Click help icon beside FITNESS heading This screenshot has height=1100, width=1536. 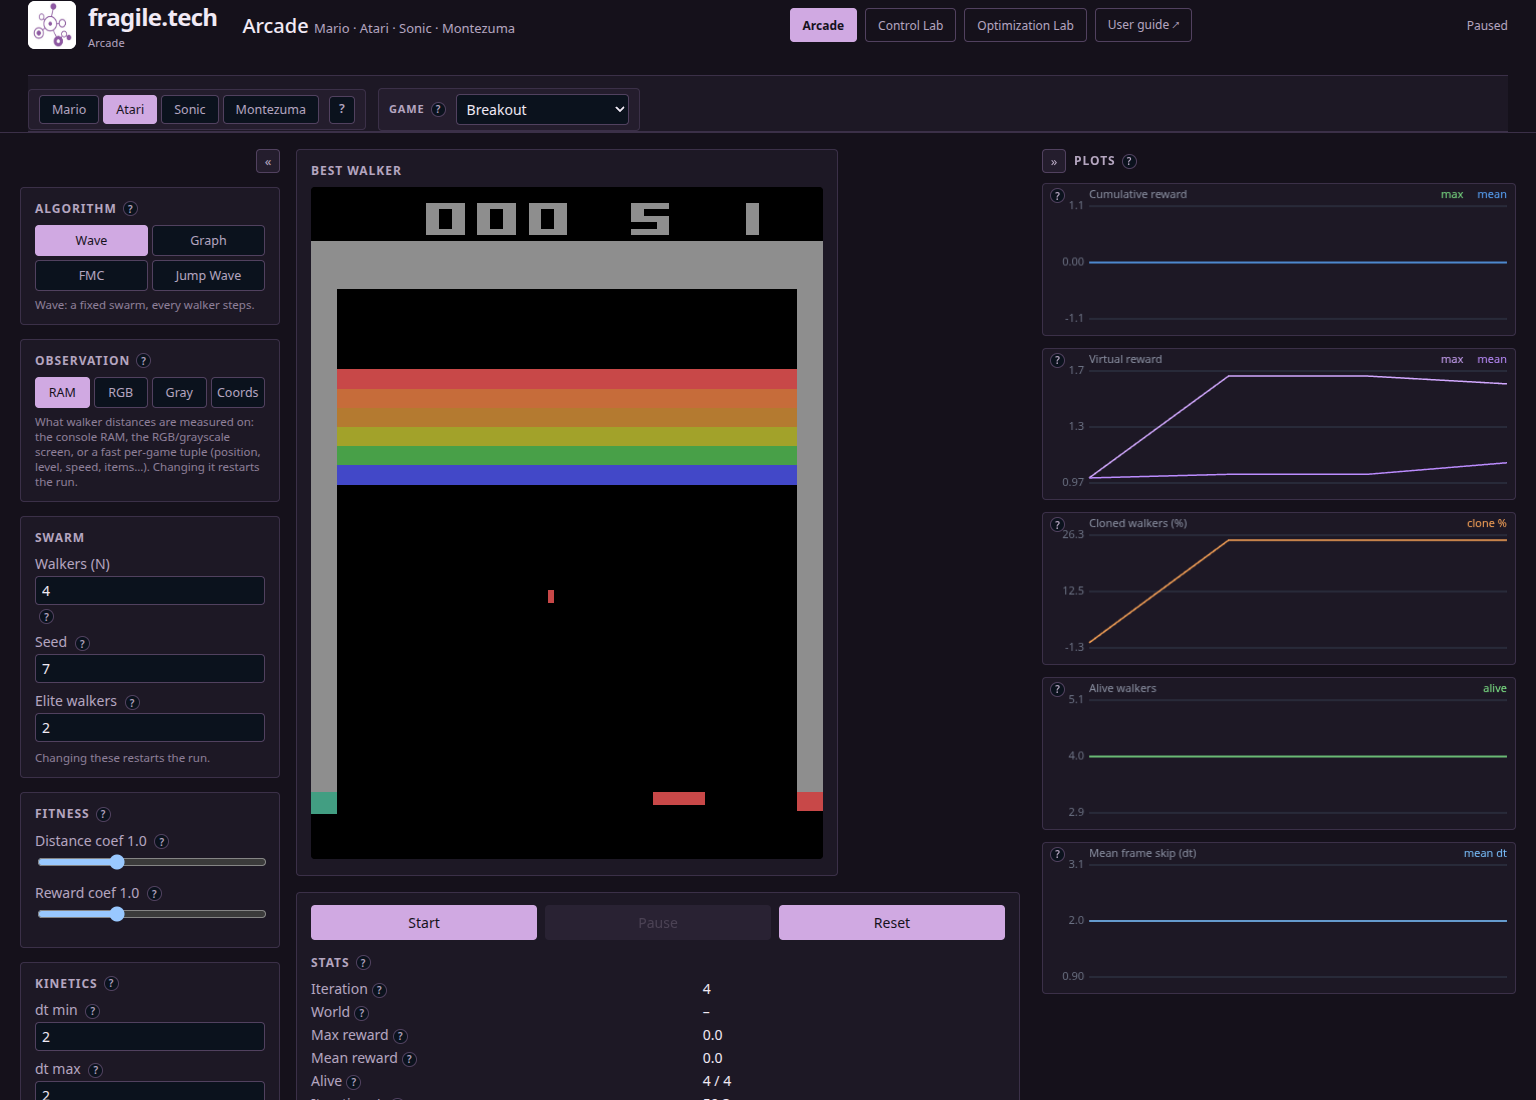[x=103, y=814]
